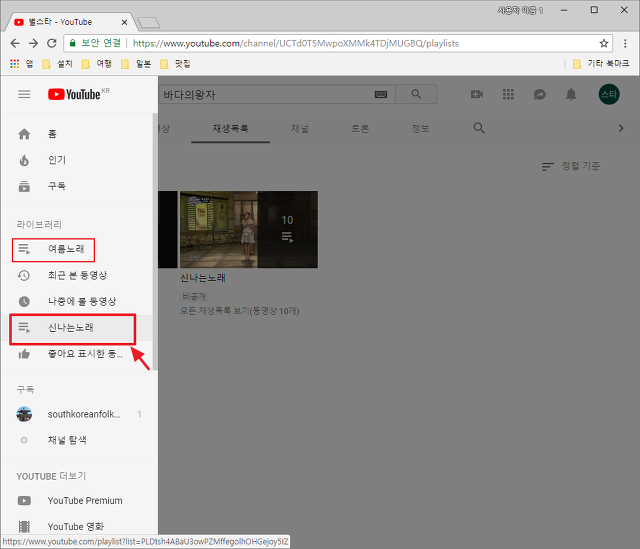640x549 pixels.
Task: Open 홈 in the sidebar
Action: click(77, 134)
